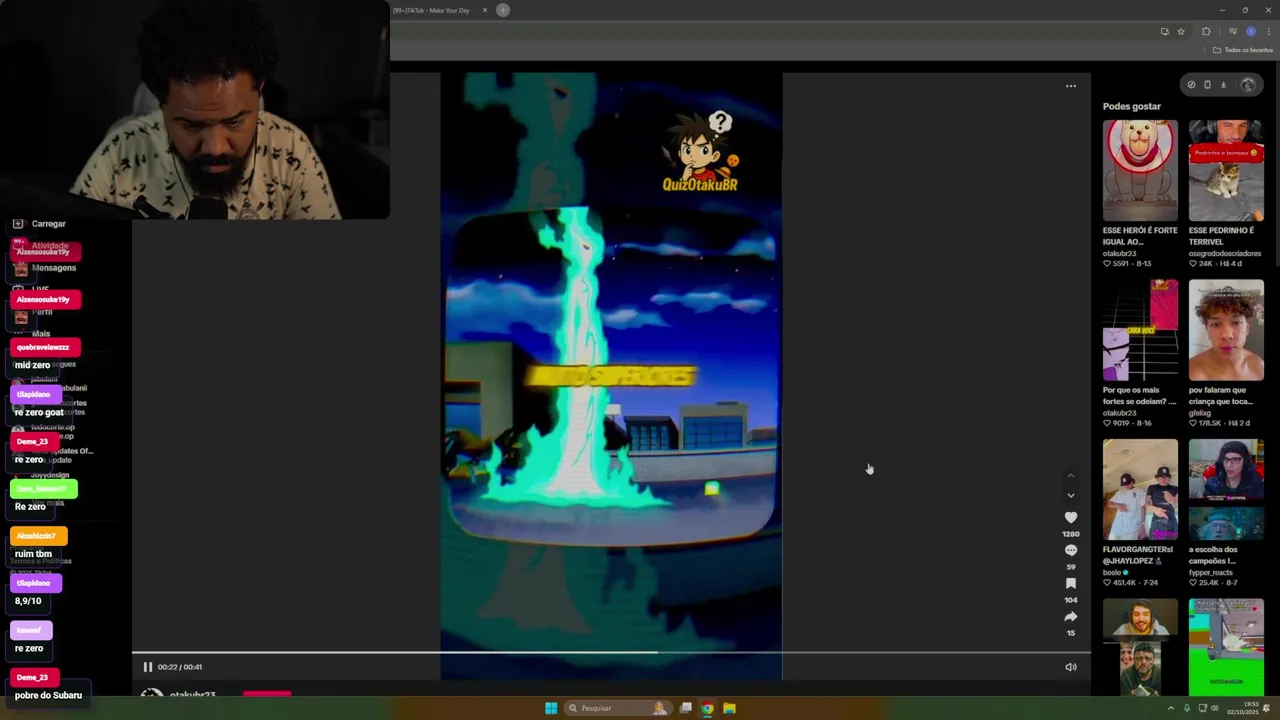
Task: Open the Carregar upload item in sidebar
Action: point(40,224)
